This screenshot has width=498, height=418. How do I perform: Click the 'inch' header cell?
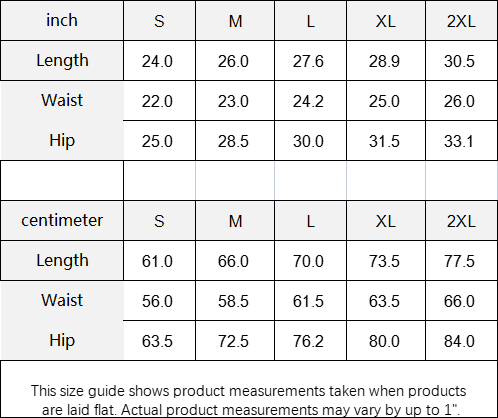coord(62,21)
